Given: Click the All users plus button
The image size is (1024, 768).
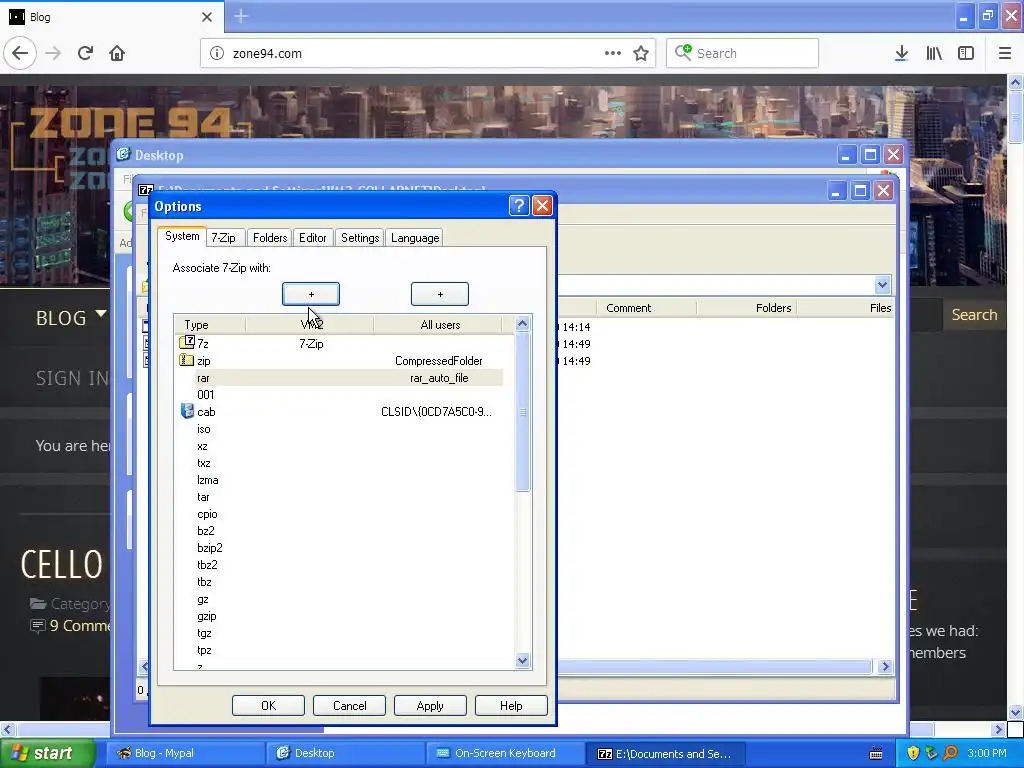Looking at the screenshot, I should (x=440, y=294).
